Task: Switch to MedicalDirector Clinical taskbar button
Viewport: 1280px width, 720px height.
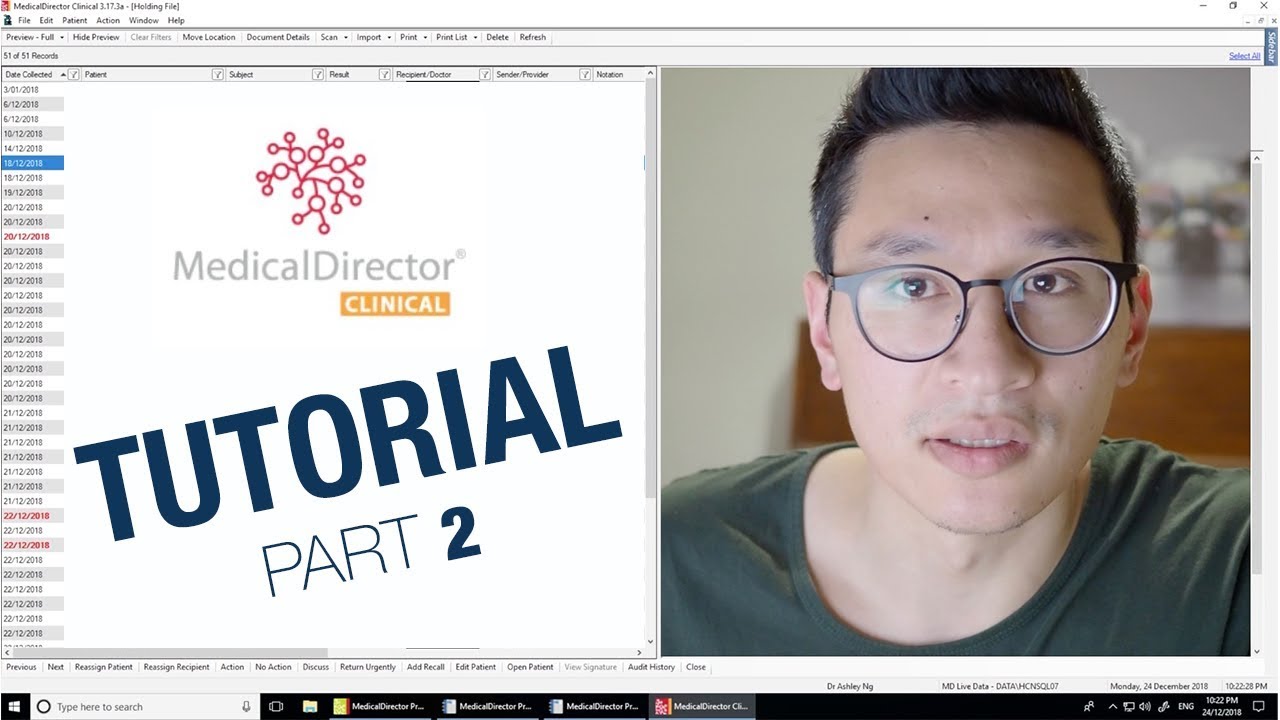Action: 701,706
